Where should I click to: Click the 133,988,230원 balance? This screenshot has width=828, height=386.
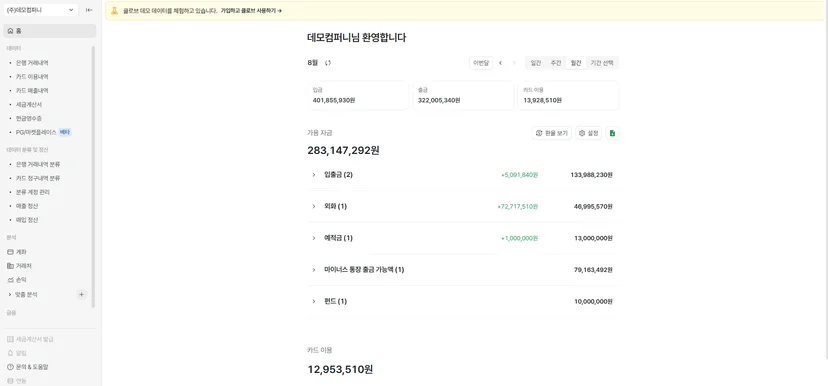591,175
